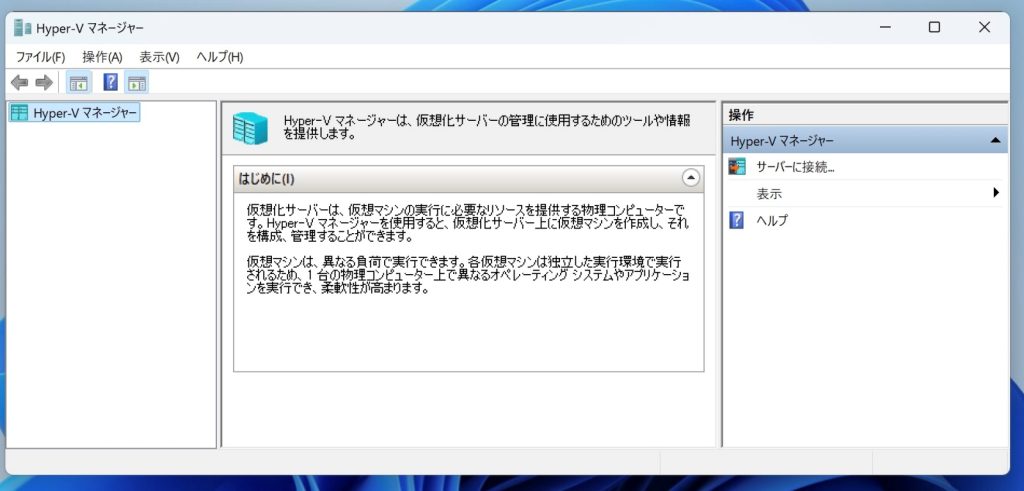Click the Back arrow toolbar icon
This screenshot has height=491, width=1024.
pyautogui.click(x=20, y=83)
